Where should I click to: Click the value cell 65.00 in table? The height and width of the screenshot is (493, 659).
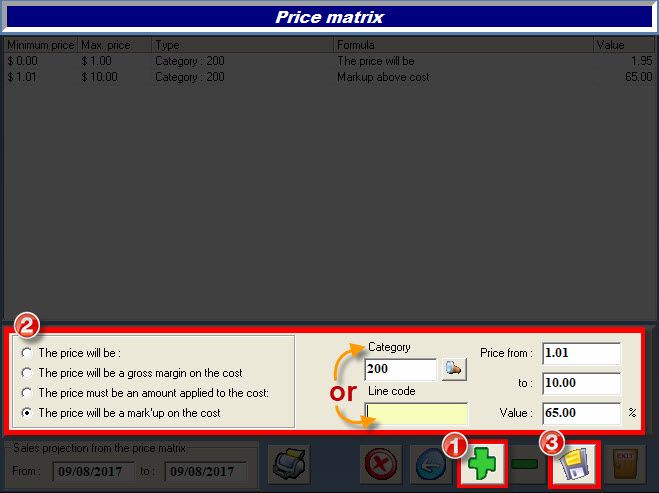pyautogui.click(x=638, y=77)
